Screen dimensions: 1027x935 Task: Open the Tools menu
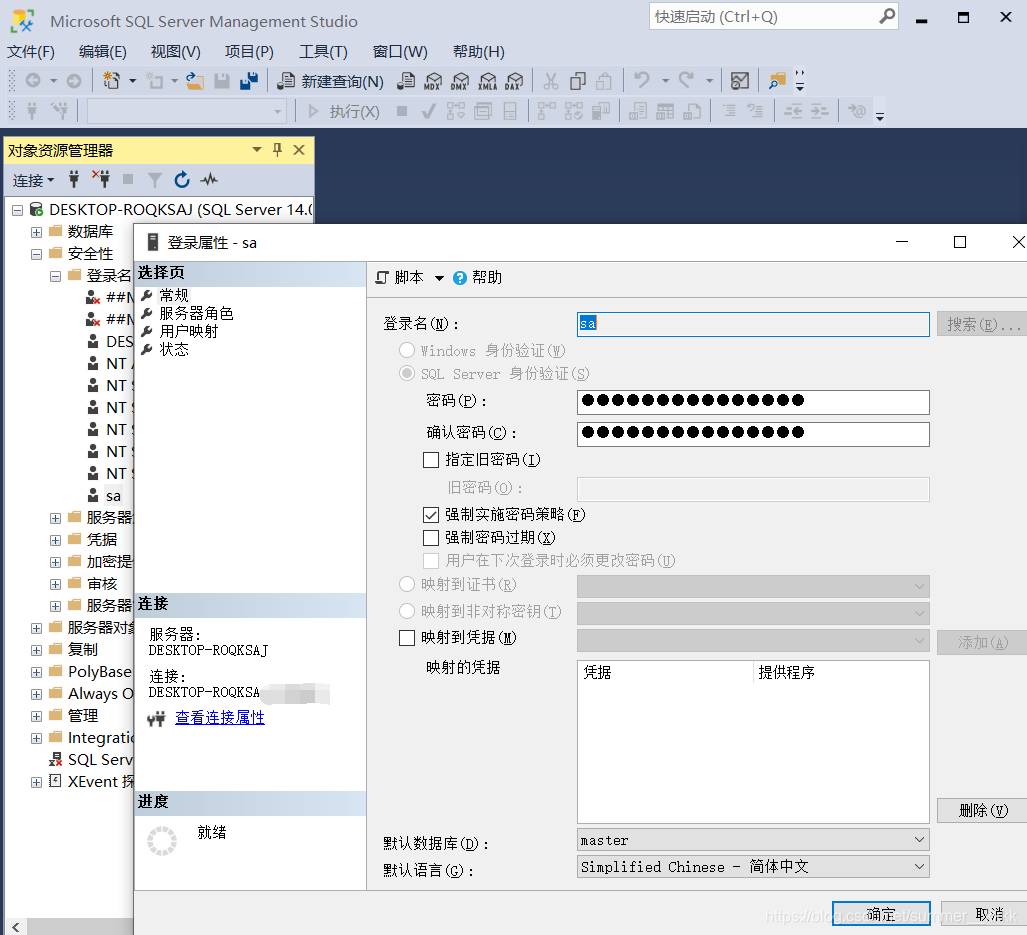[323, 52]
